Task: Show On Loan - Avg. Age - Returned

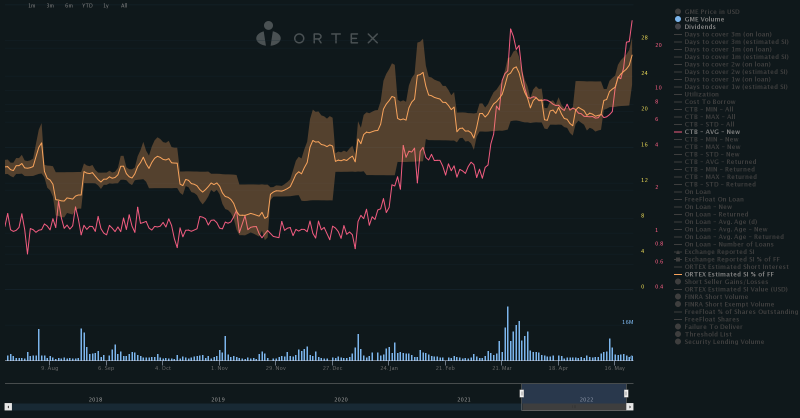Action: (729, 237)
